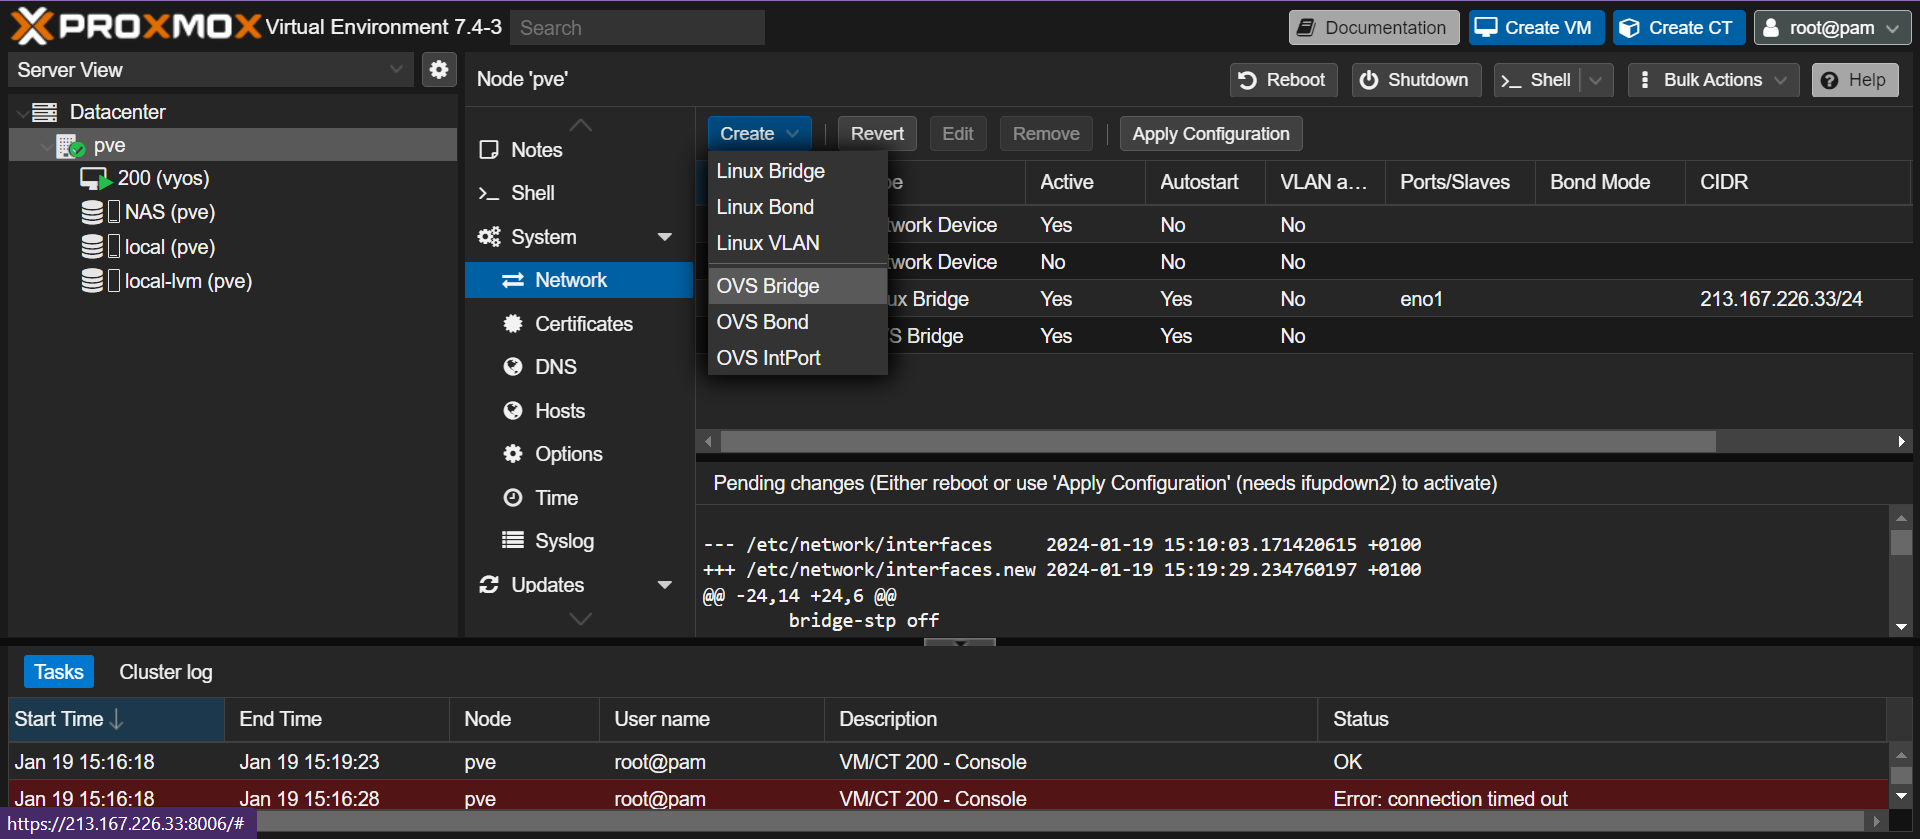Viewport: 1920px width, 839px height.
Task: Click the Certificates badge icon
Action: (x=513, y=324)
